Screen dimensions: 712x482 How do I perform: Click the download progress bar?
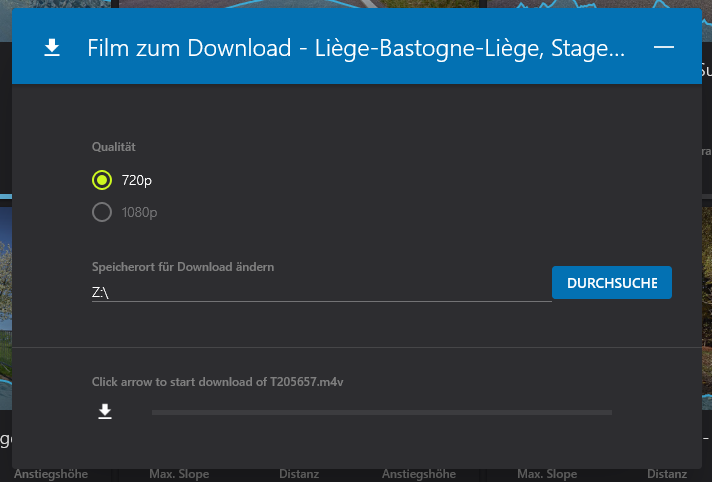[382, 412]
